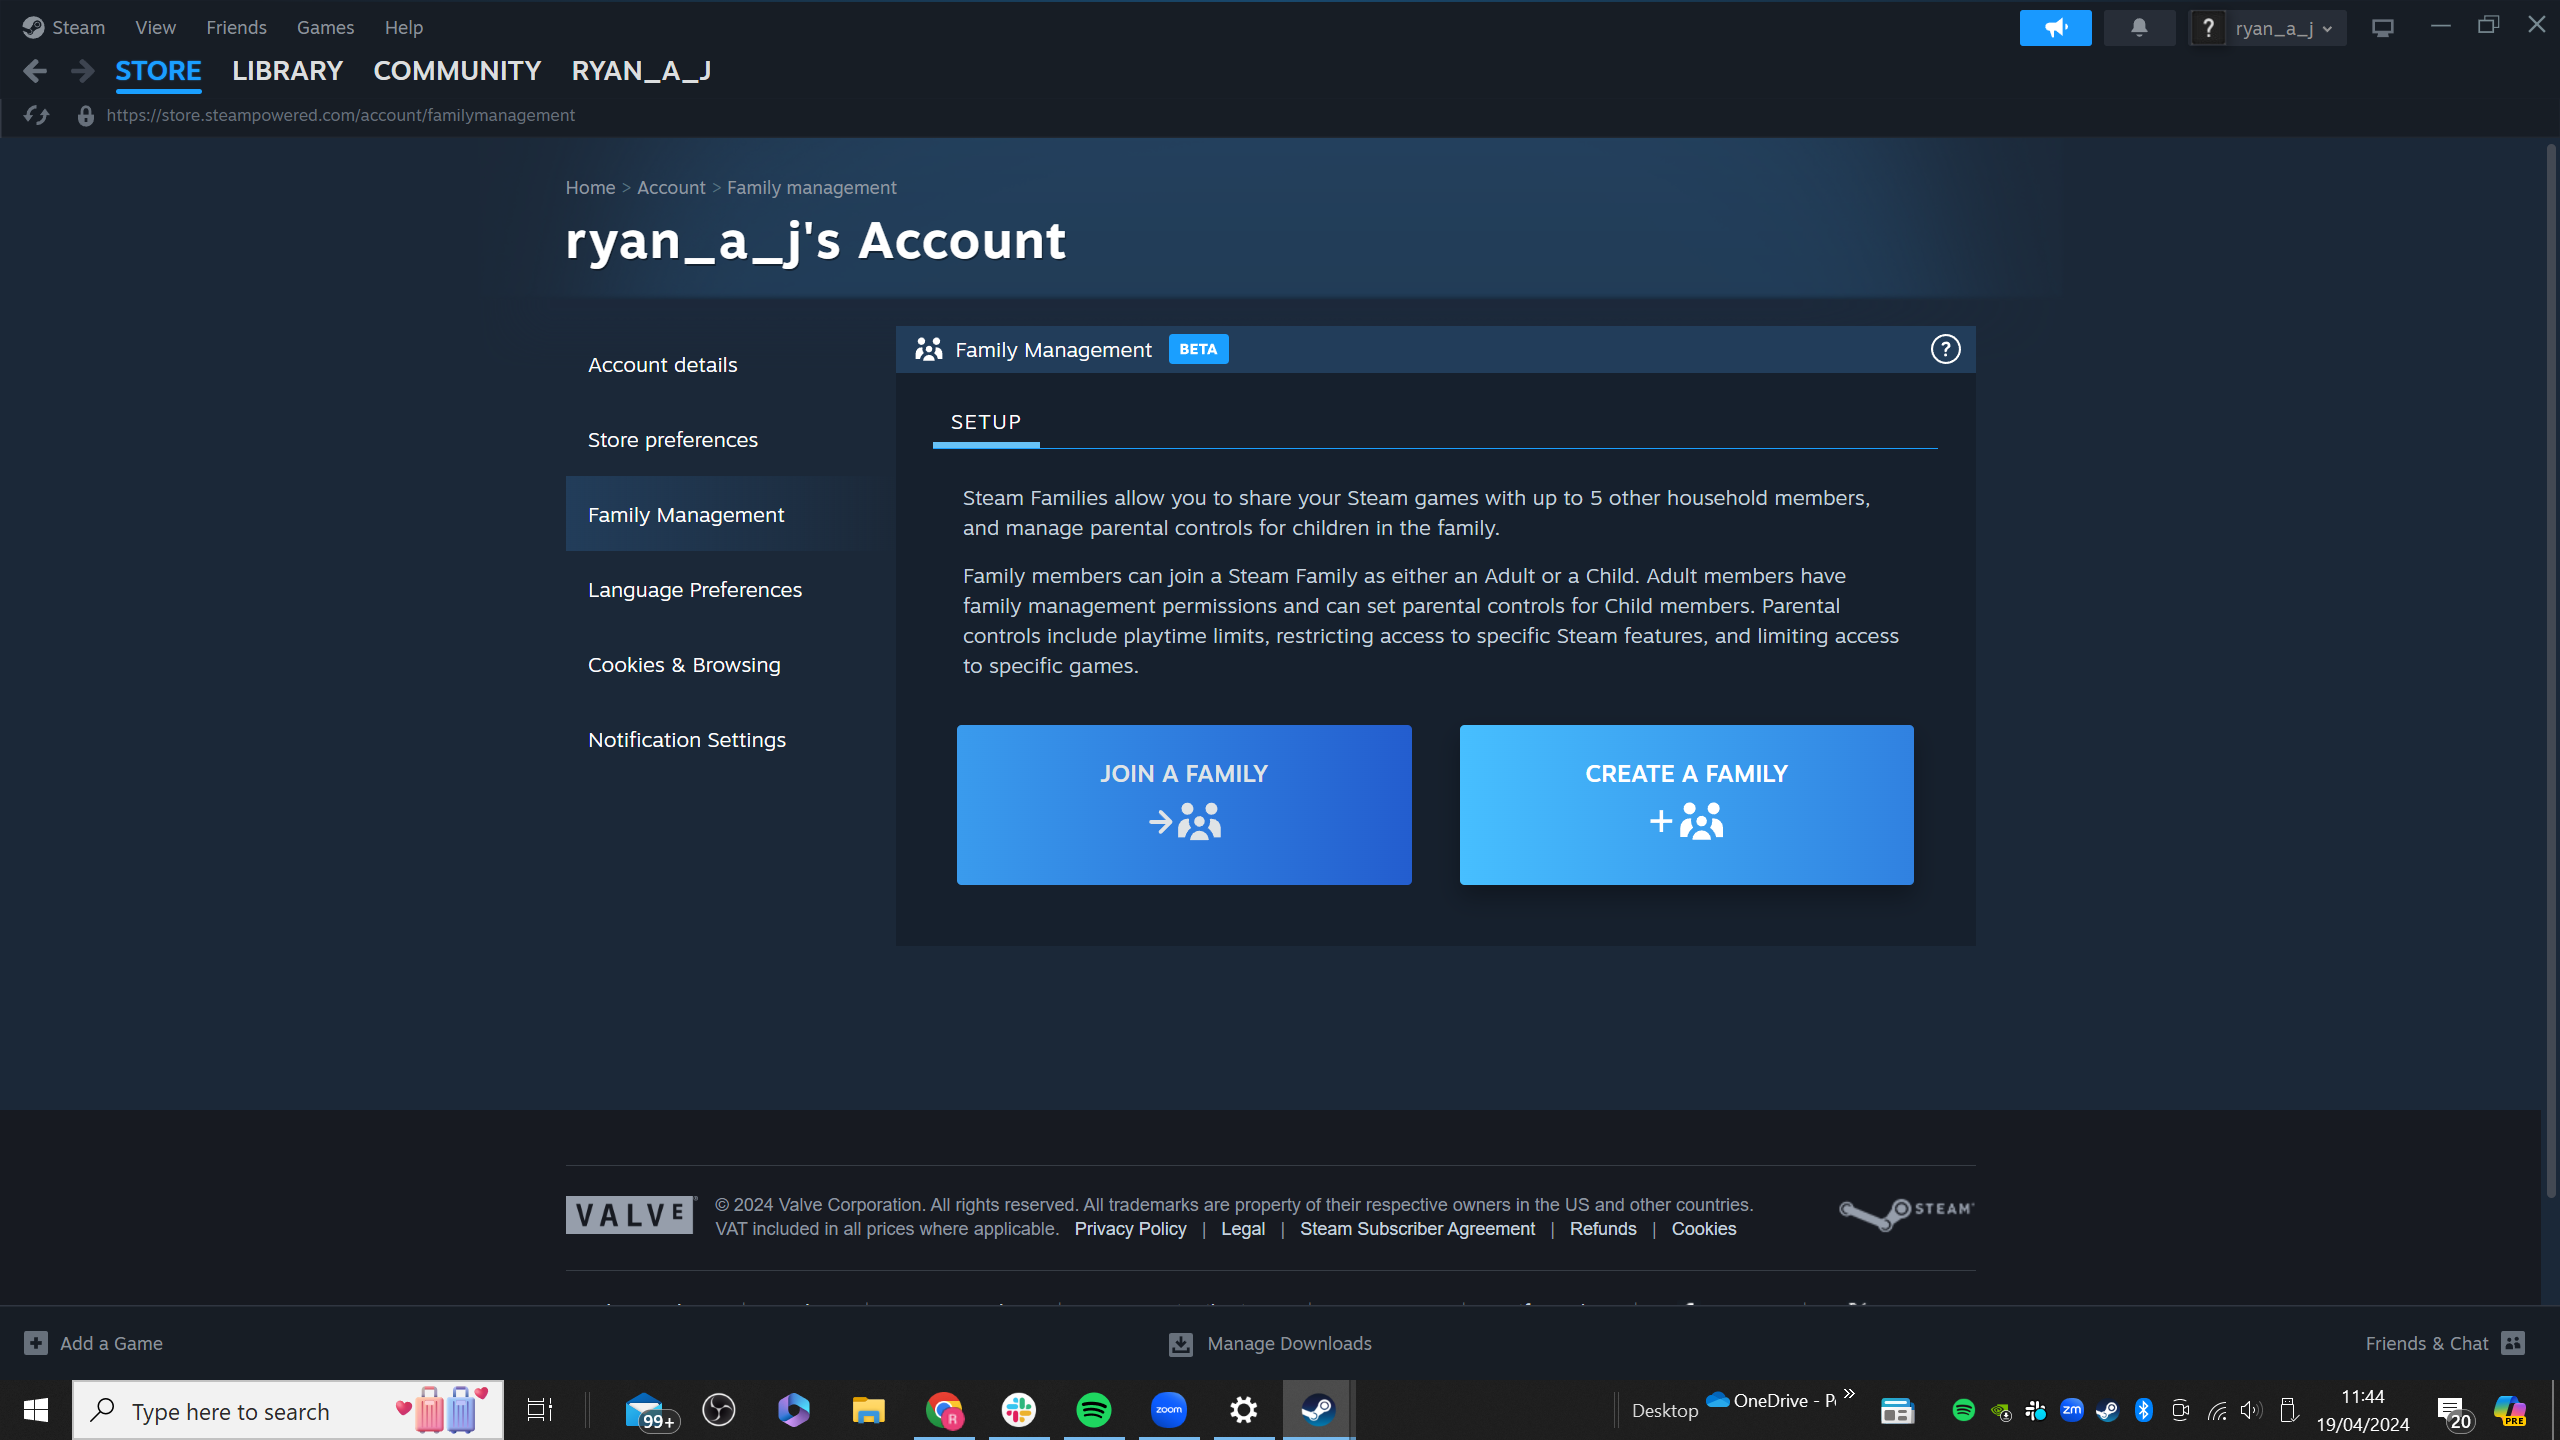
Task: Click the page vertical scrollbar
Action: 2551,670
